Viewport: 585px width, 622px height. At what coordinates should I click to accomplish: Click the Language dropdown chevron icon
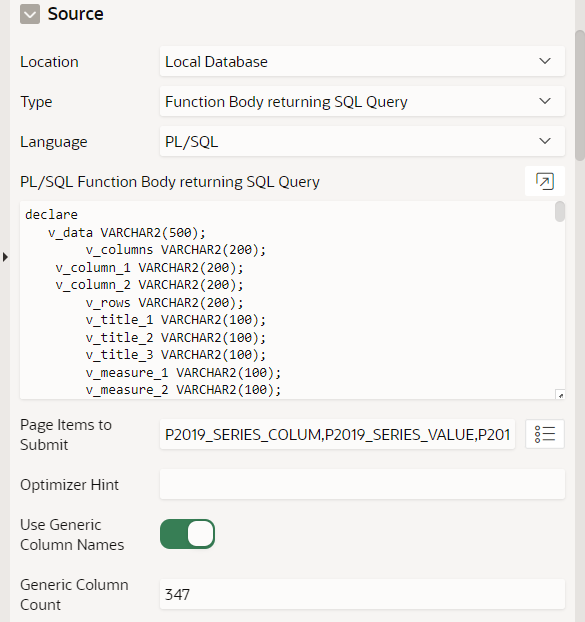pos(545,141)
